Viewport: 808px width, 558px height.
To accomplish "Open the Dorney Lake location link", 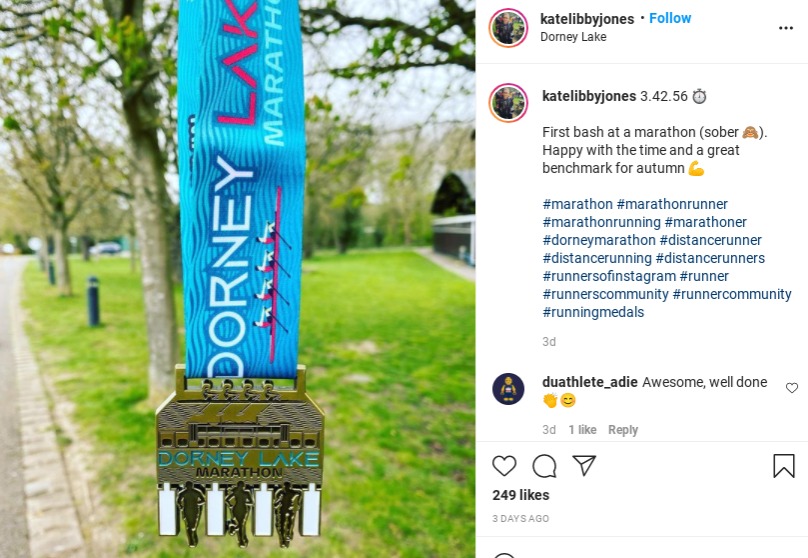I will (x=573, y=37).
